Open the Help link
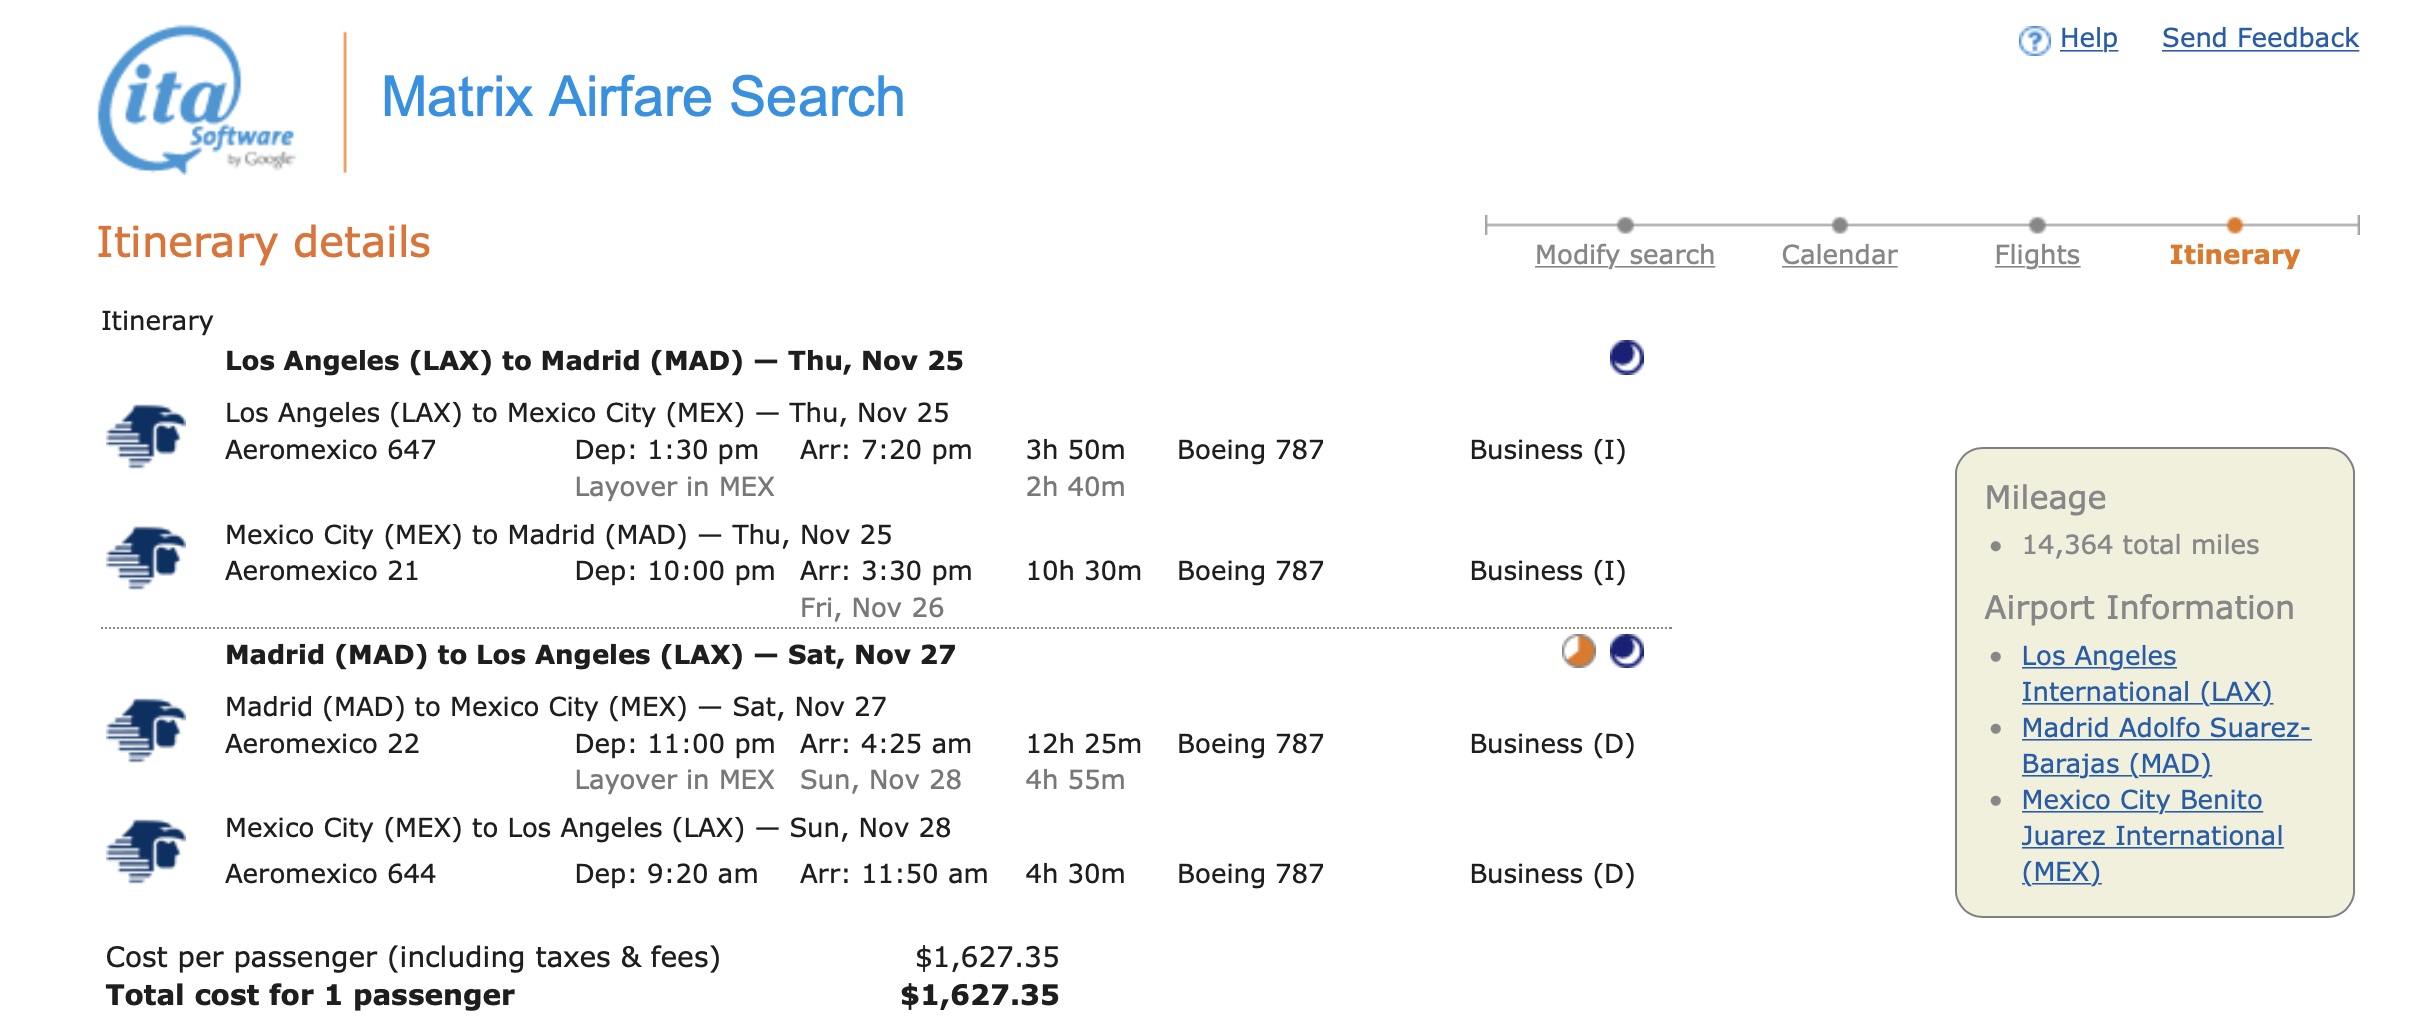Screen dimensions: 2424x1032 [2088, 38]
